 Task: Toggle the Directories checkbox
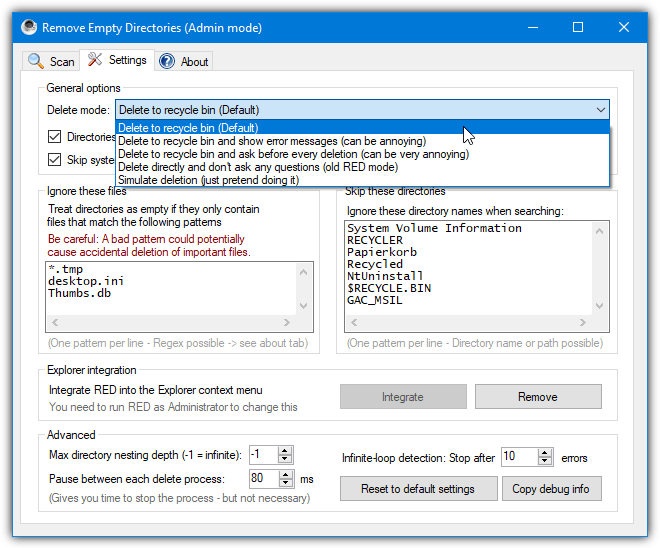click(54, 136)
